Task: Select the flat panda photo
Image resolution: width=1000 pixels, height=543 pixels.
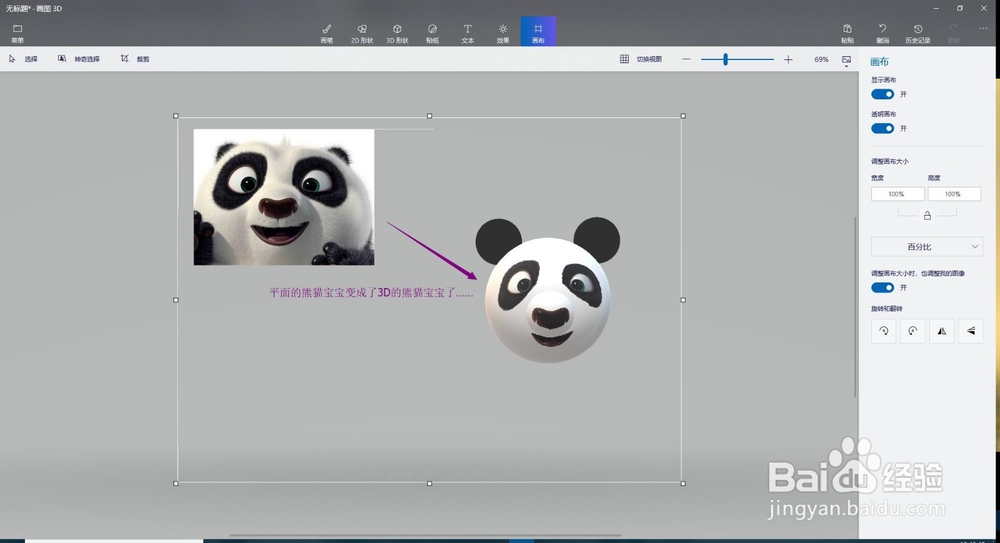Action: pos(284,197)
